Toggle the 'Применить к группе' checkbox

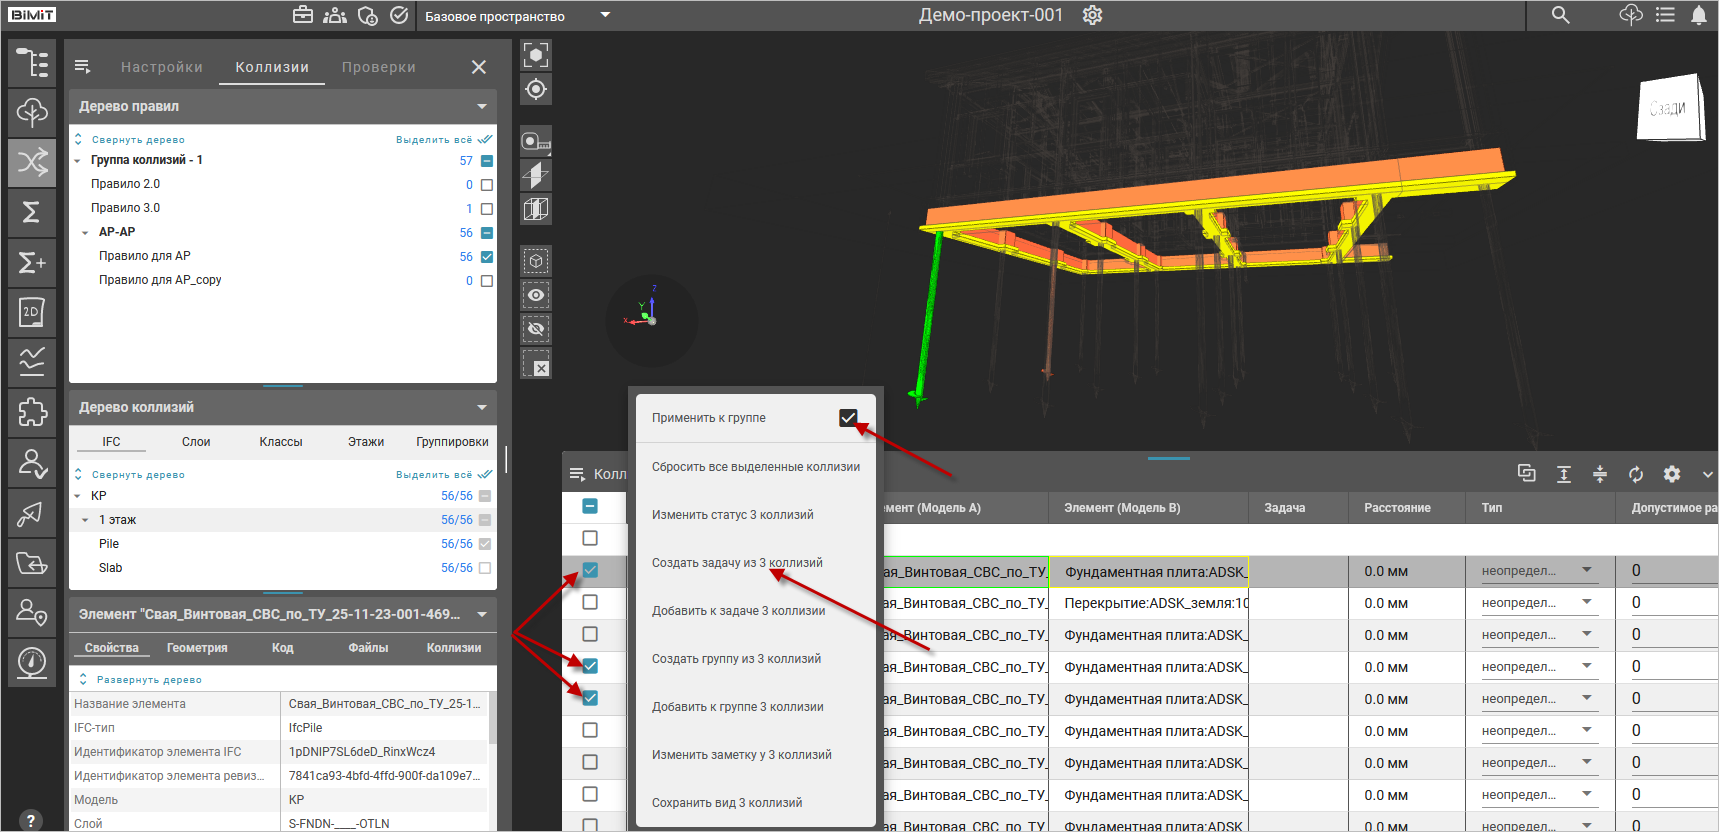(848, 418)
